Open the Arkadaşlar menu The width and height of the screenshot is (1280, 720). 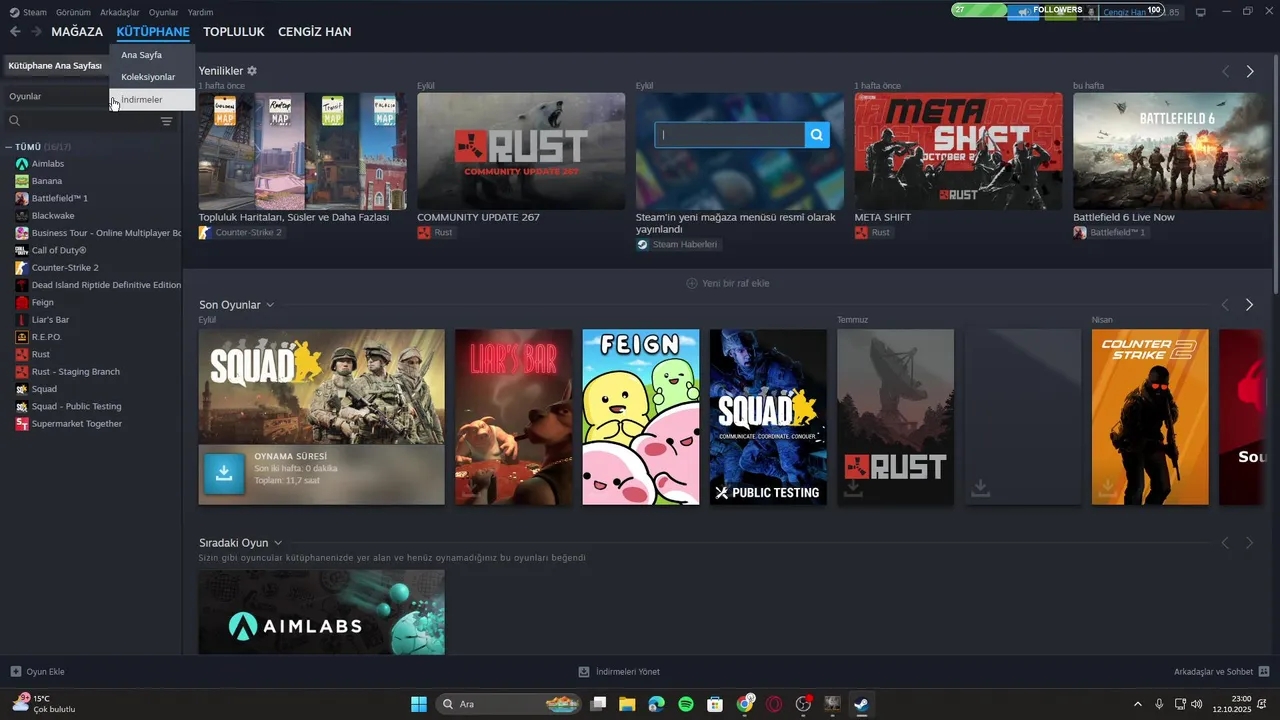120,12
